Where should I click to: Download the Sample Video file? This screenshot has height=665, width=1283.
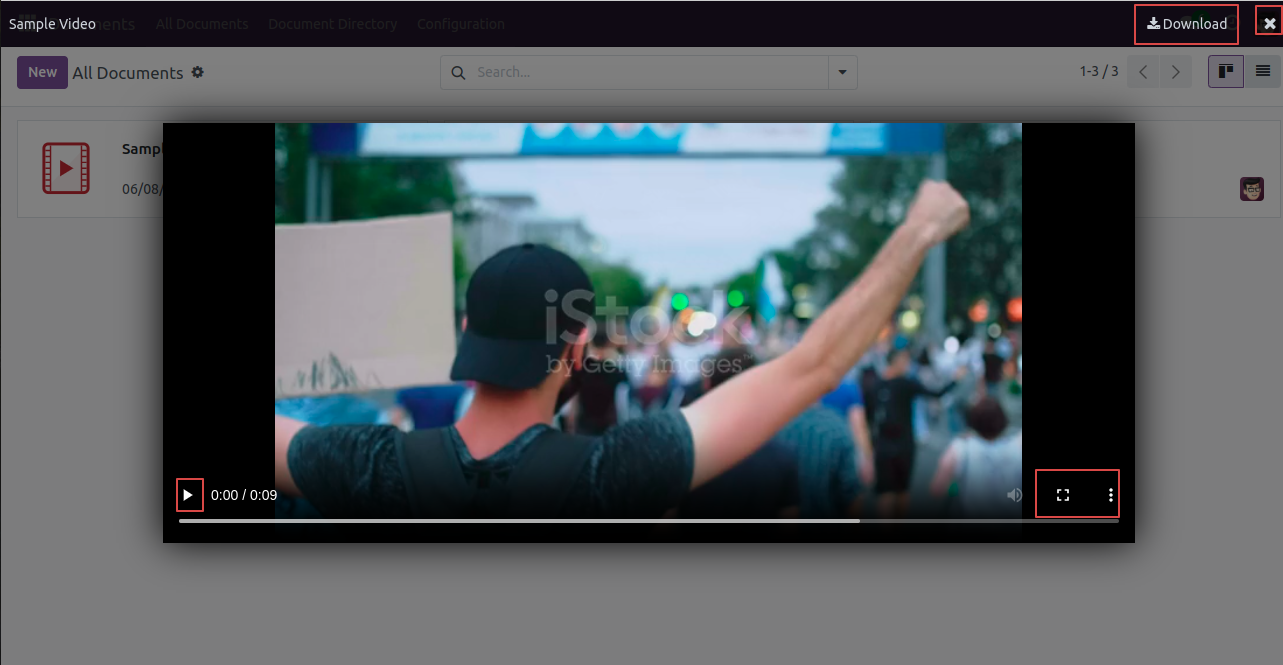1186,24
